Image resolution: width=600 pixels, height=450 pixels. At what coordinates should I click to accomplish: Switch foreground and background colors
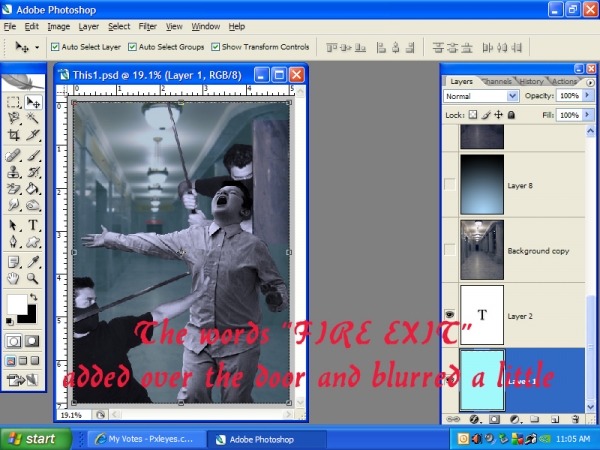(34, 297)
